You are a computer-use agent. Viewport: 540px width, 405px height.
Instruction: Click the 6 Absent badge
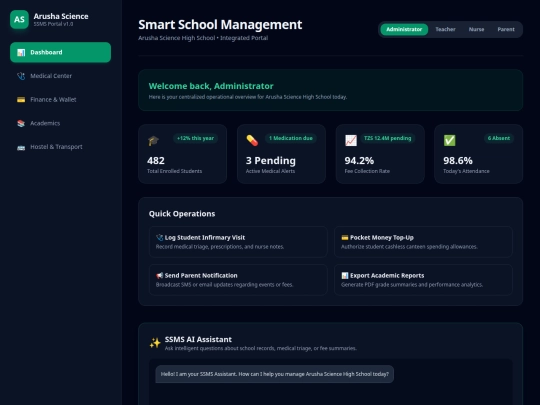pos(499,138)
